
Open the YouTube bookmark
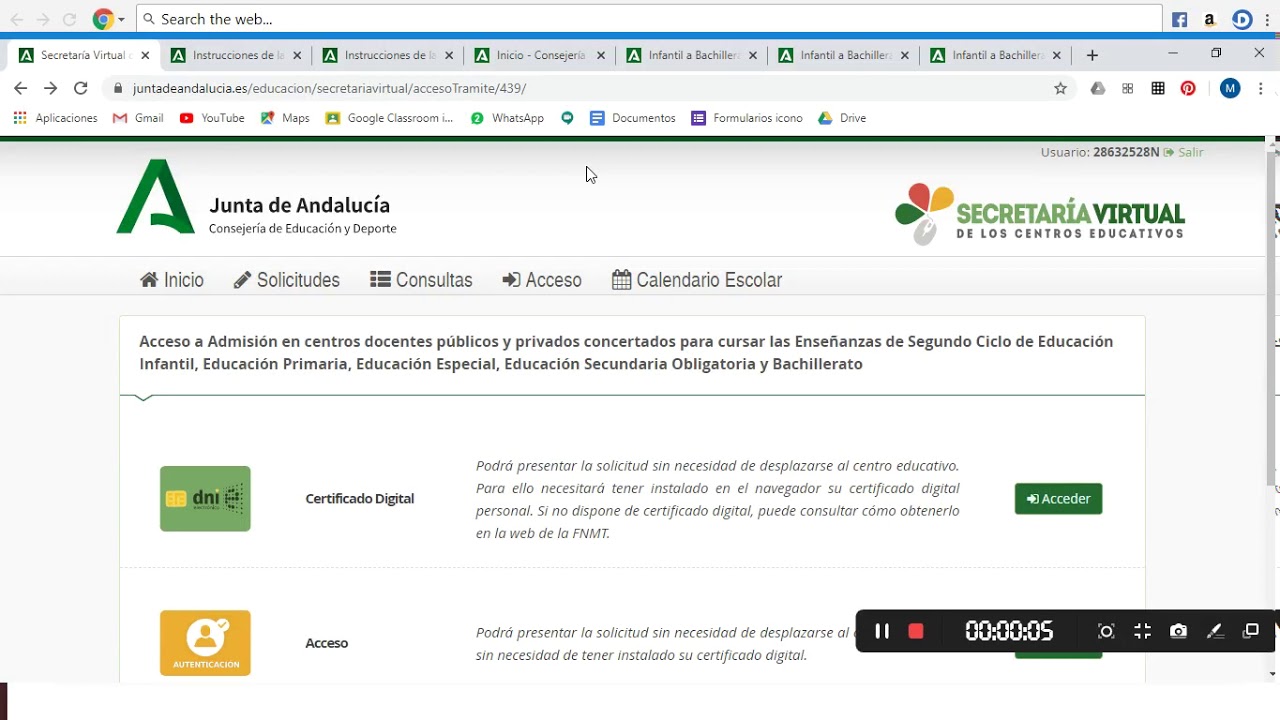212,118
